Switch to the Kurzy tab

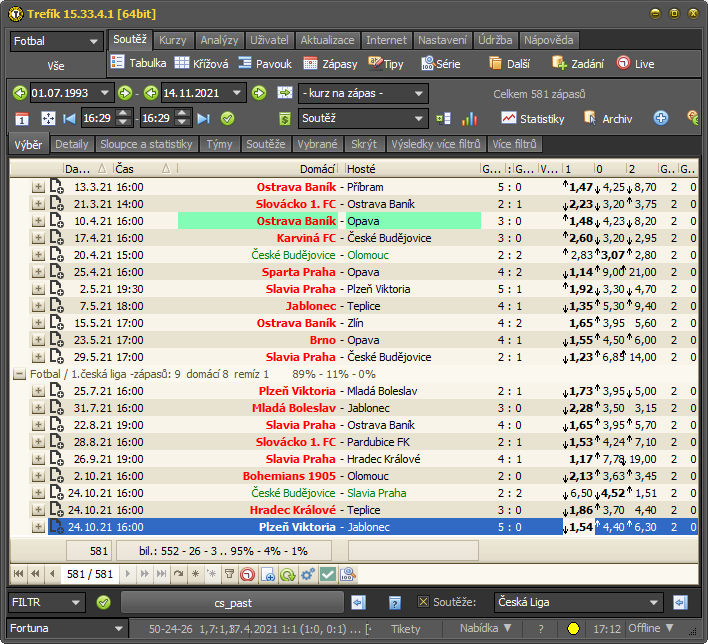pyautogui.click(x=172, y=40)
